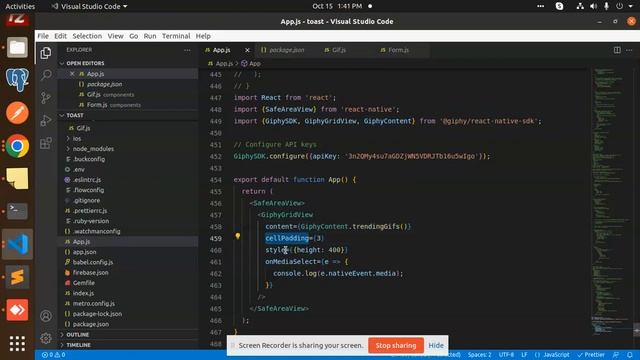Click Activities in the top bar
Screen dimensions: 640x360
pyautogui.click(x=20, y=6)
